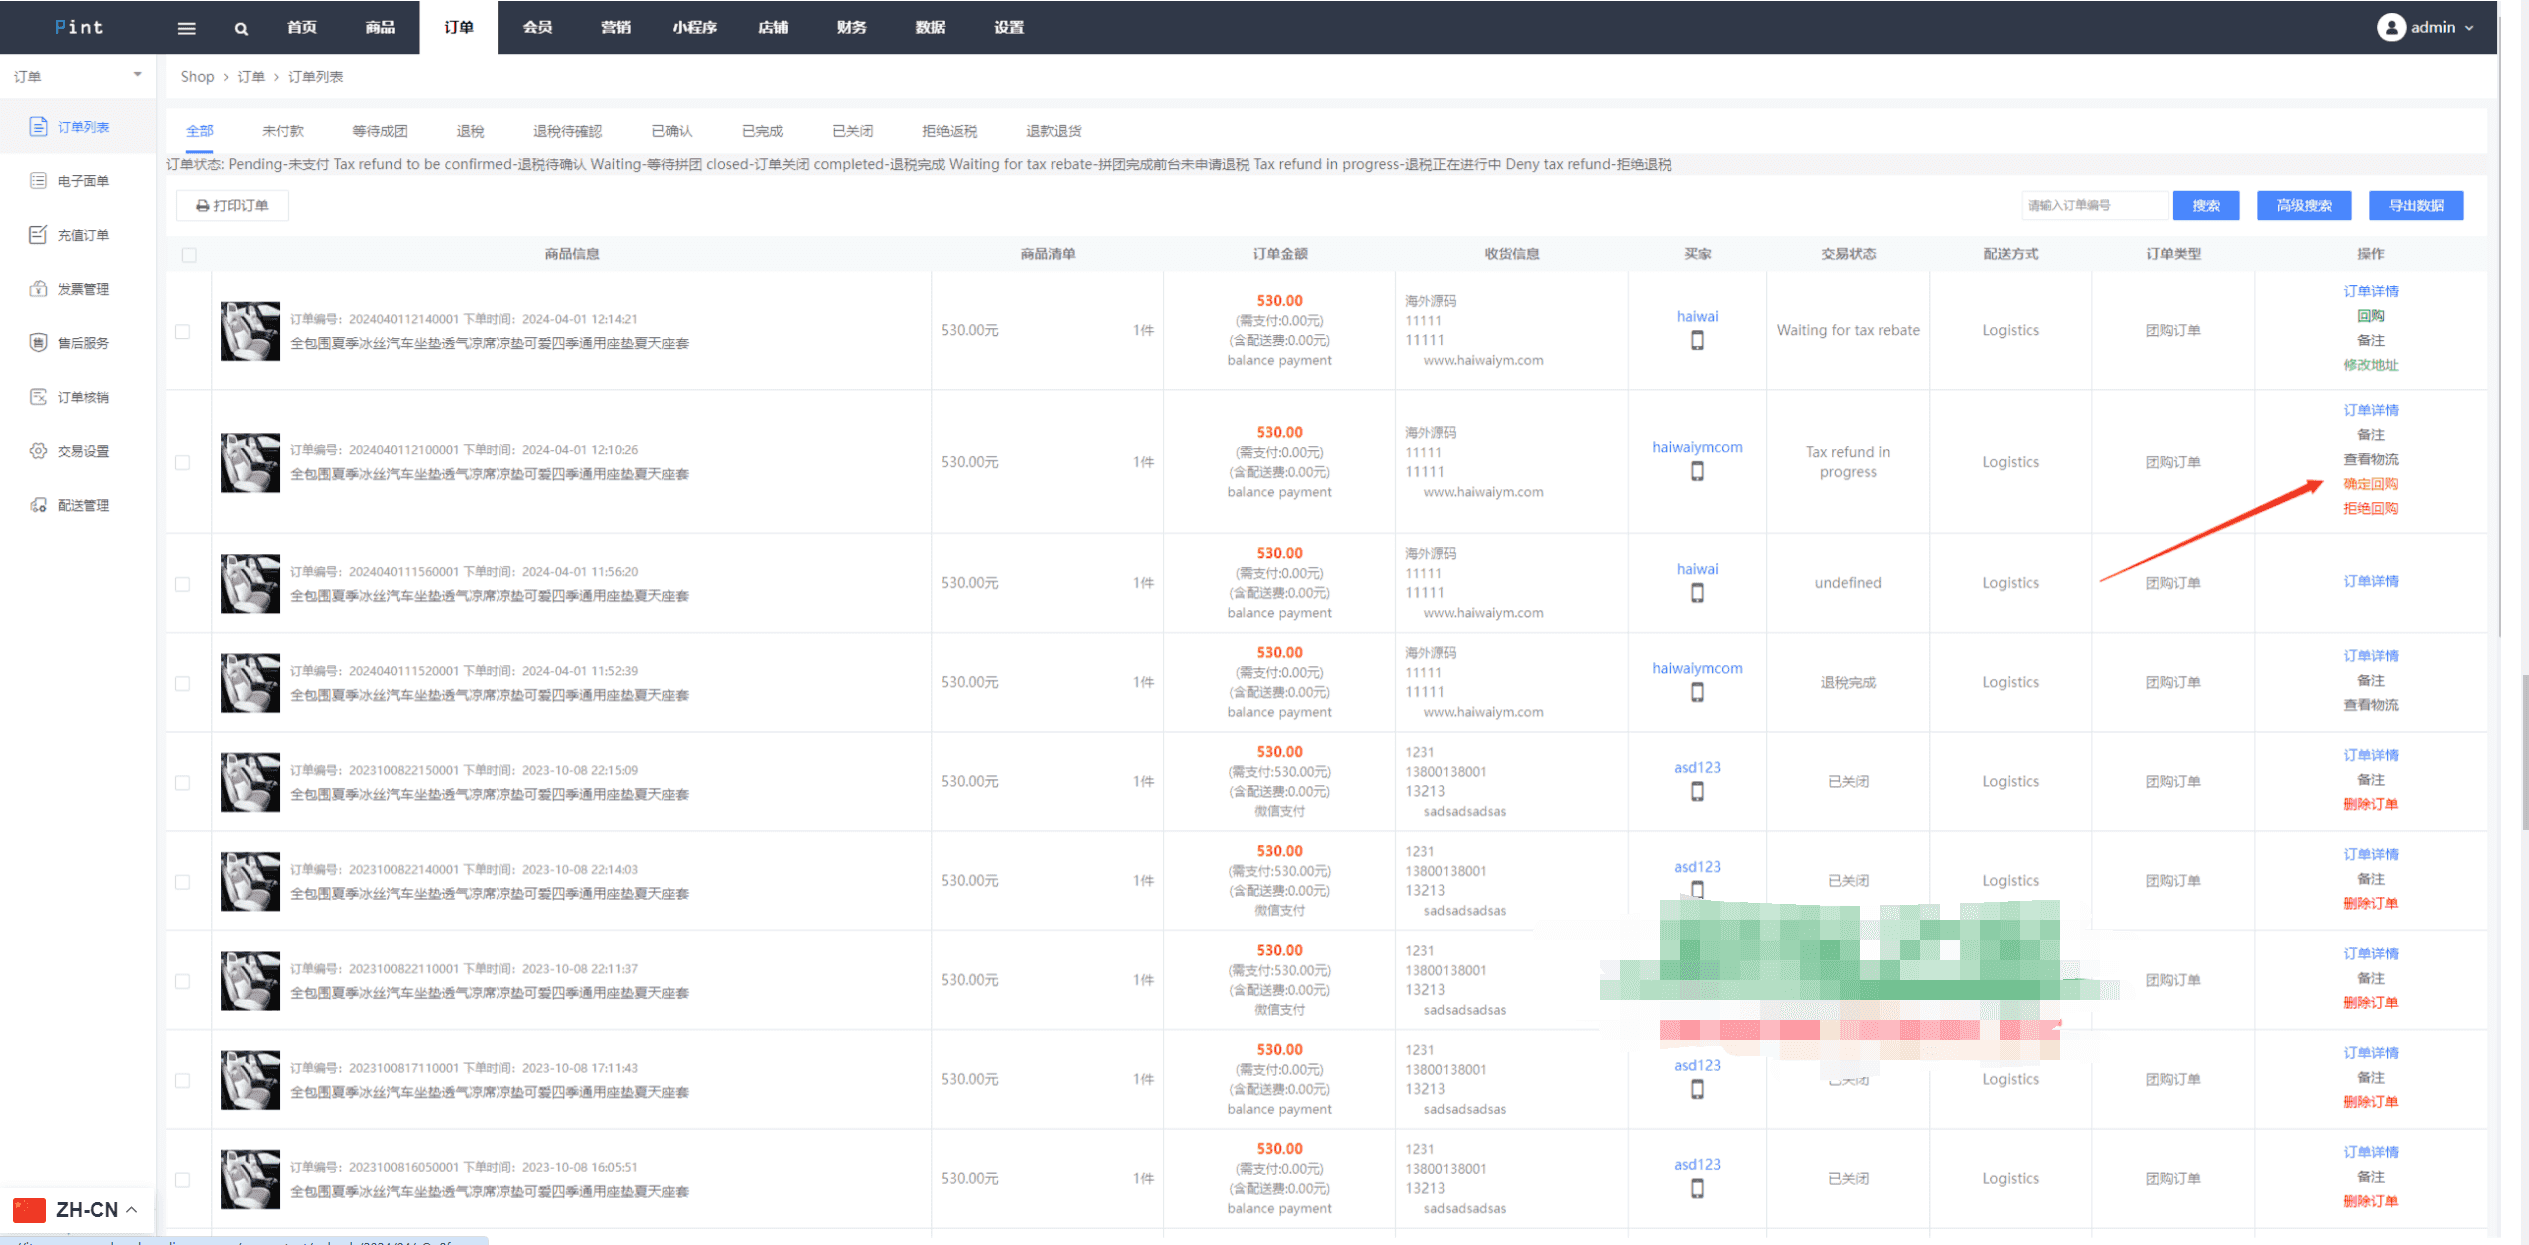Click phone icon under buyer haiwaiymcom, second row
The width and height of the screenshot is (2529, 1245).
1697,472
